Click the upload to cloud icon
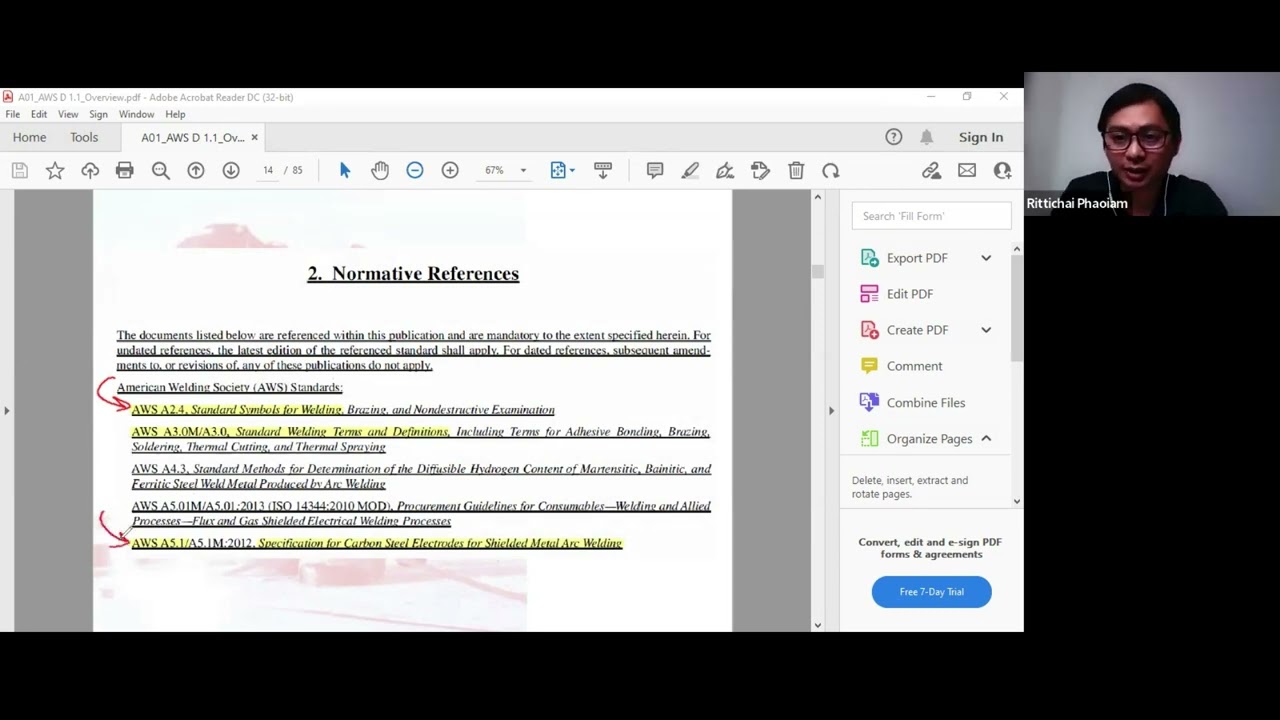The height and width of the screenshot is (720, 1280). tap(90, 171)
